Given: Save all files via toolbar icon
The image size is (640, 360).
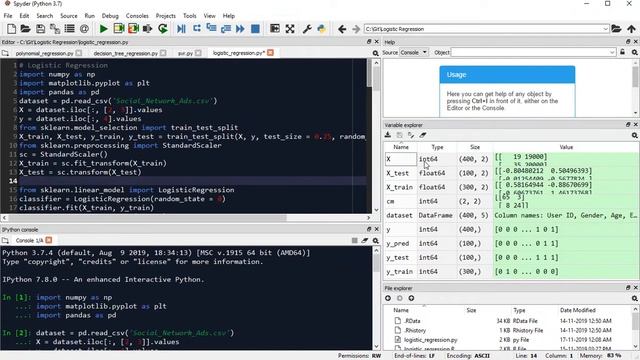Looking at the screenshot, I should 55,29.
